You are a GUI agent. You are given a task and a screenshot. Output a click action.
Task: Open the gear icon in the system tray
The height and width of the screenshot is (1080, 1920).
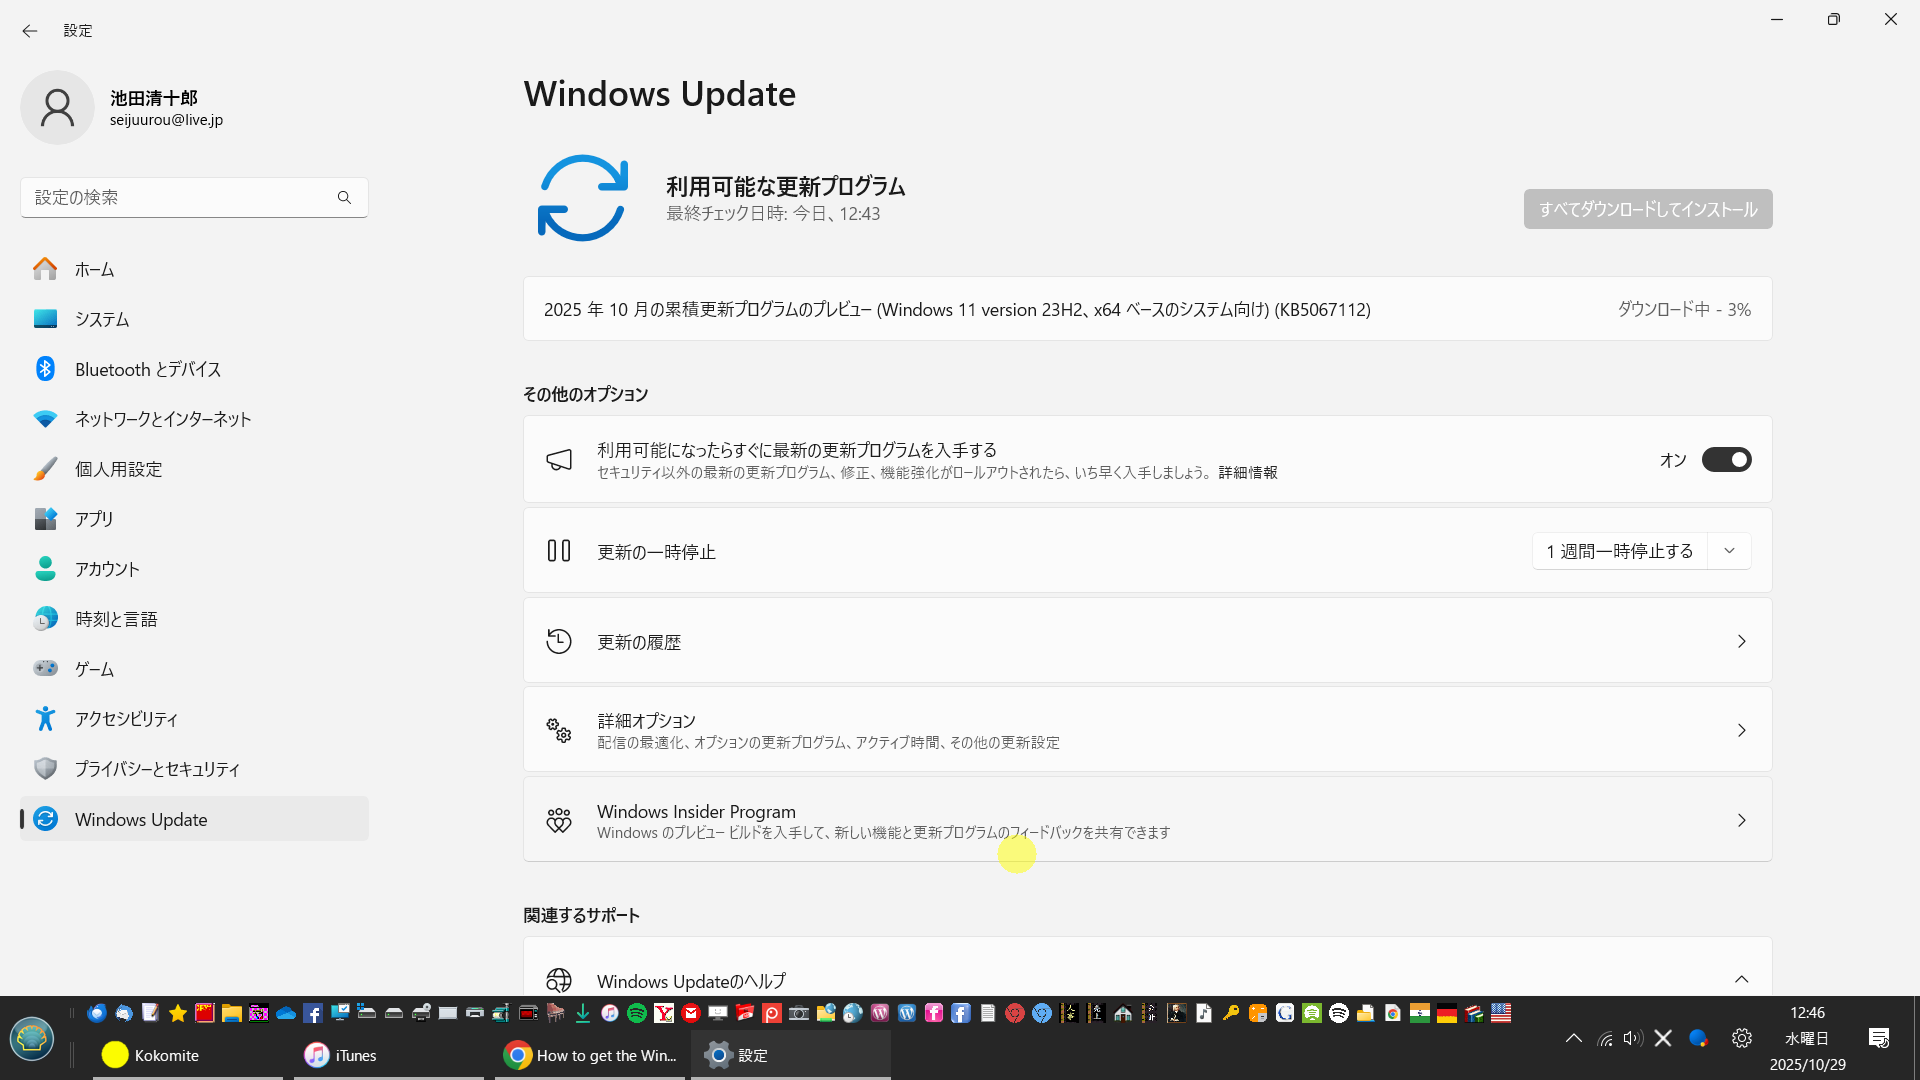tap(1742, 1039)
